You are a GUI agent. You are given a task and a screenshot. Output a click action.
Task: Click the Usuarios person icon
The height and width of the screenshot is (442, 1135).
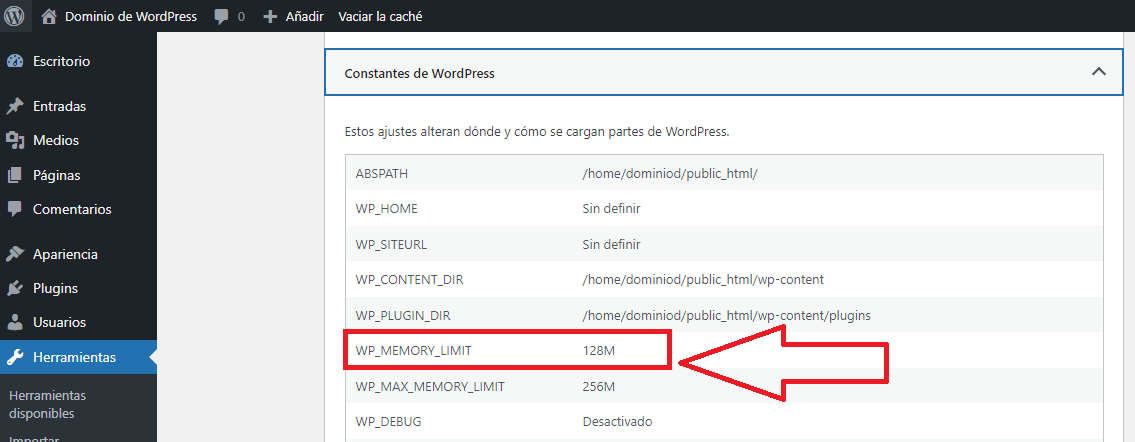pyautogui.click(x=14, y=322)
